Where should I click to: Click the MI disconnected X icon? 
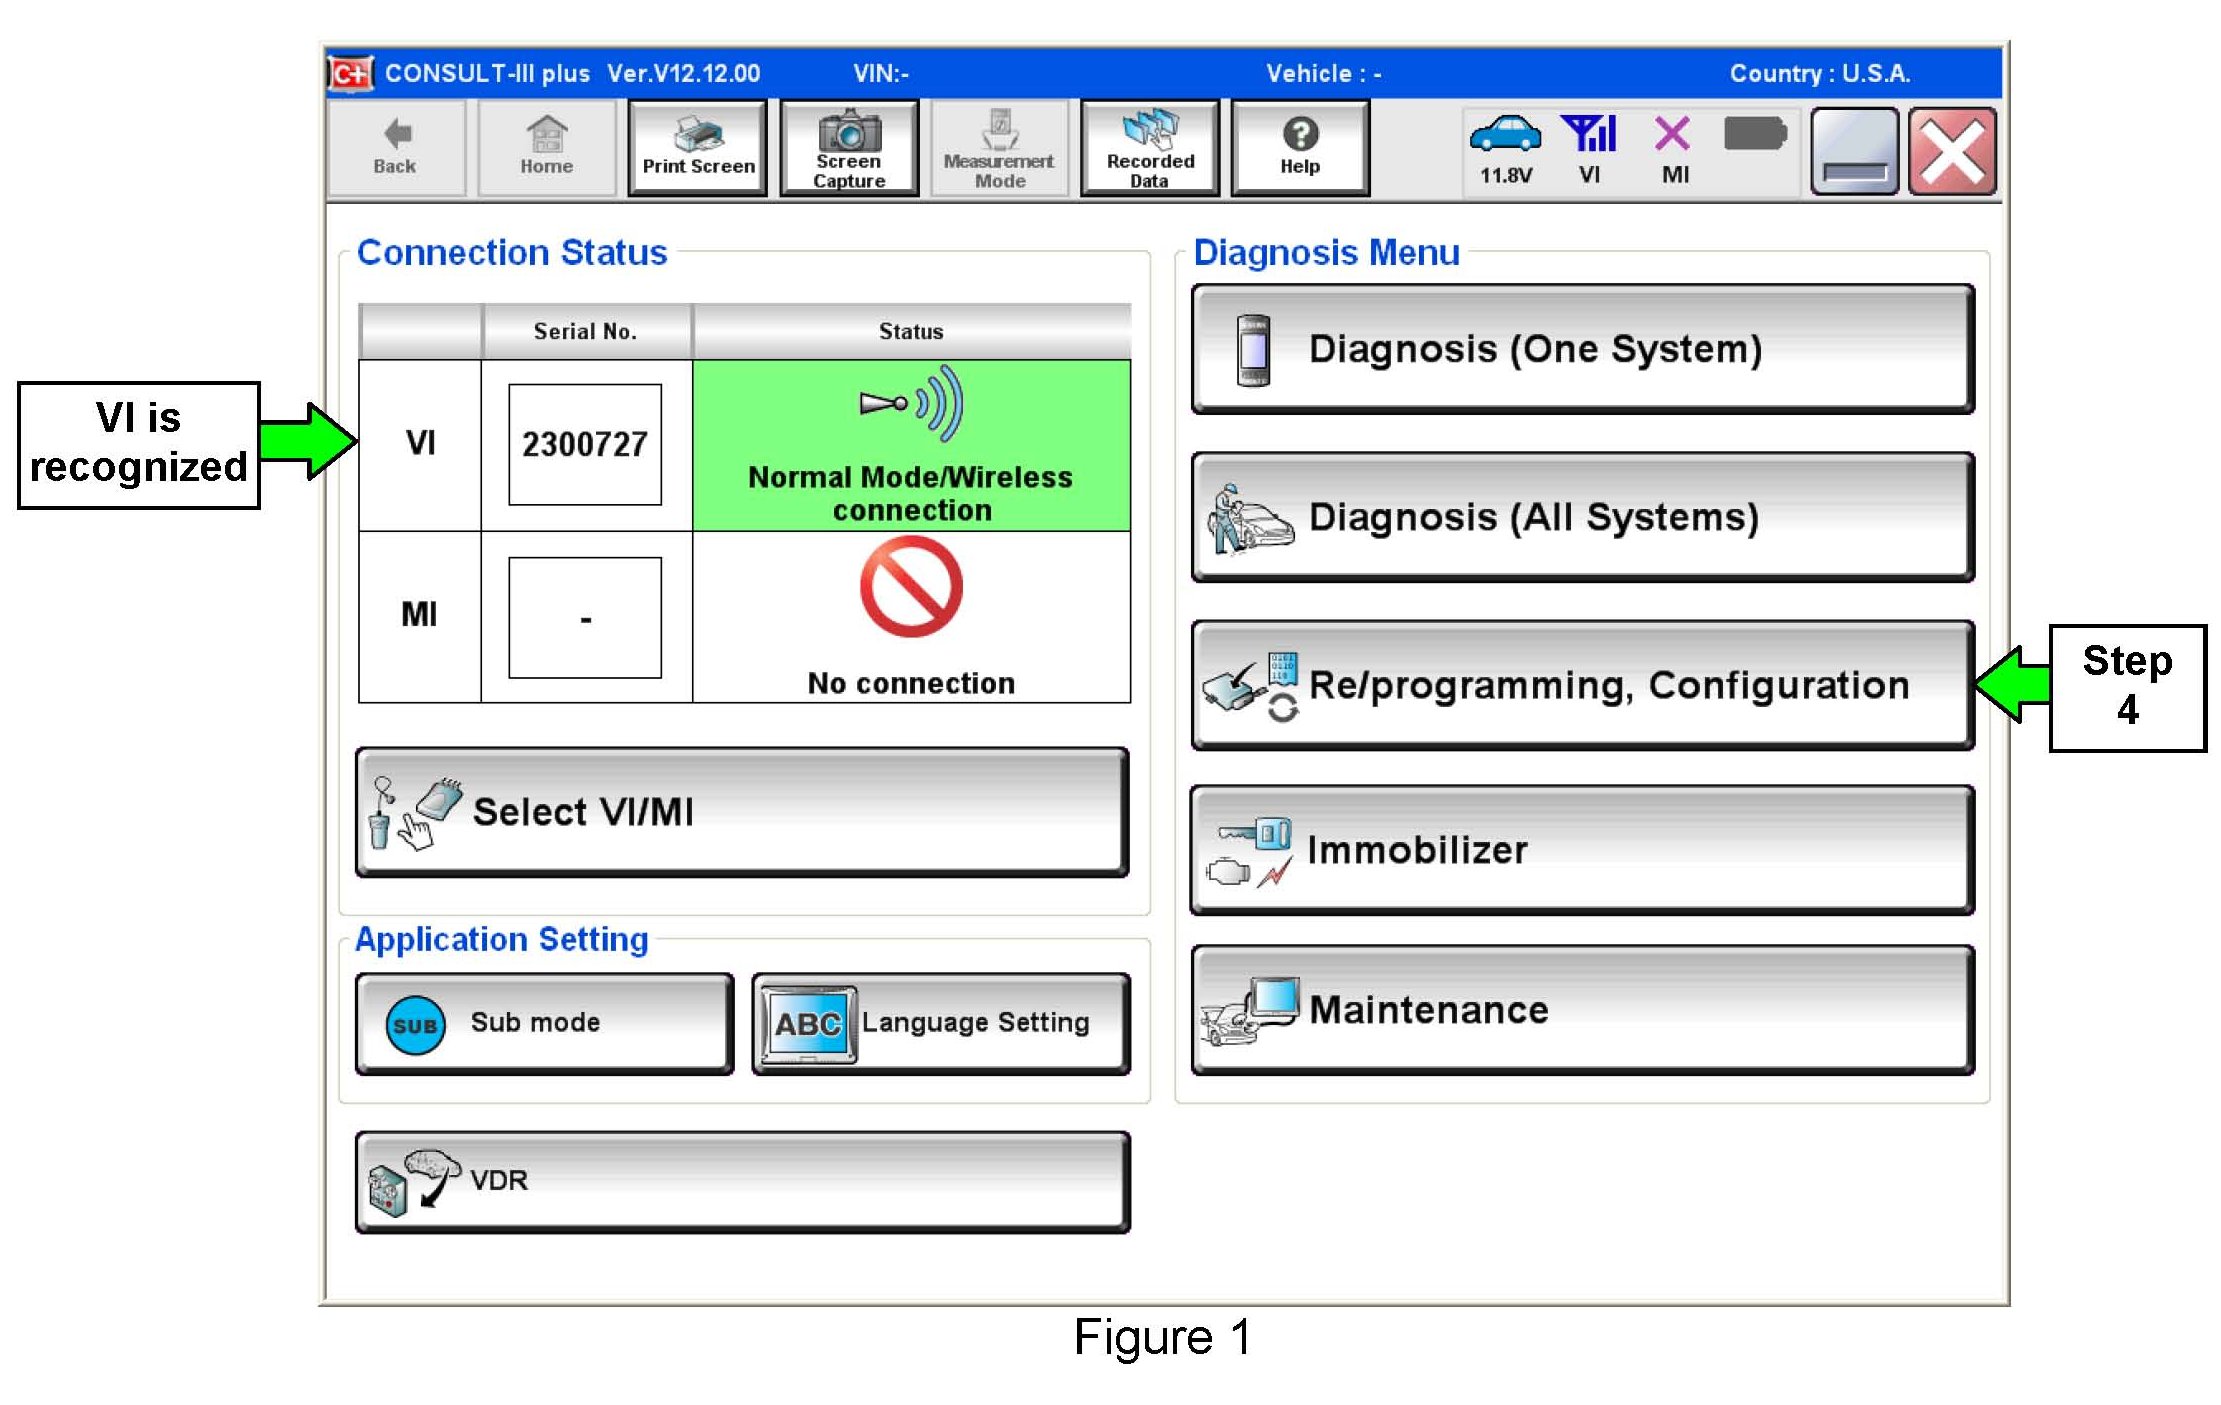click(1673, 134)
